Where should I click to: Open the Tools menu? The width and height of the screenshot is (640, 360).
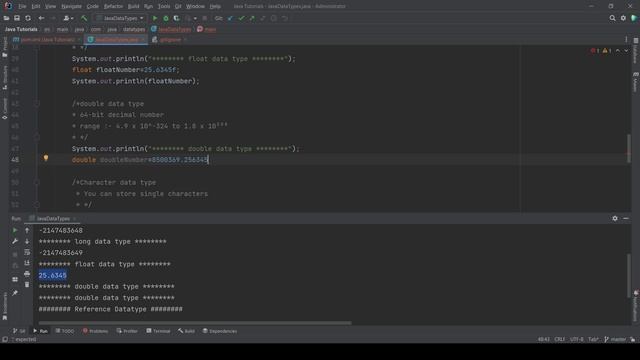[164, 7]
